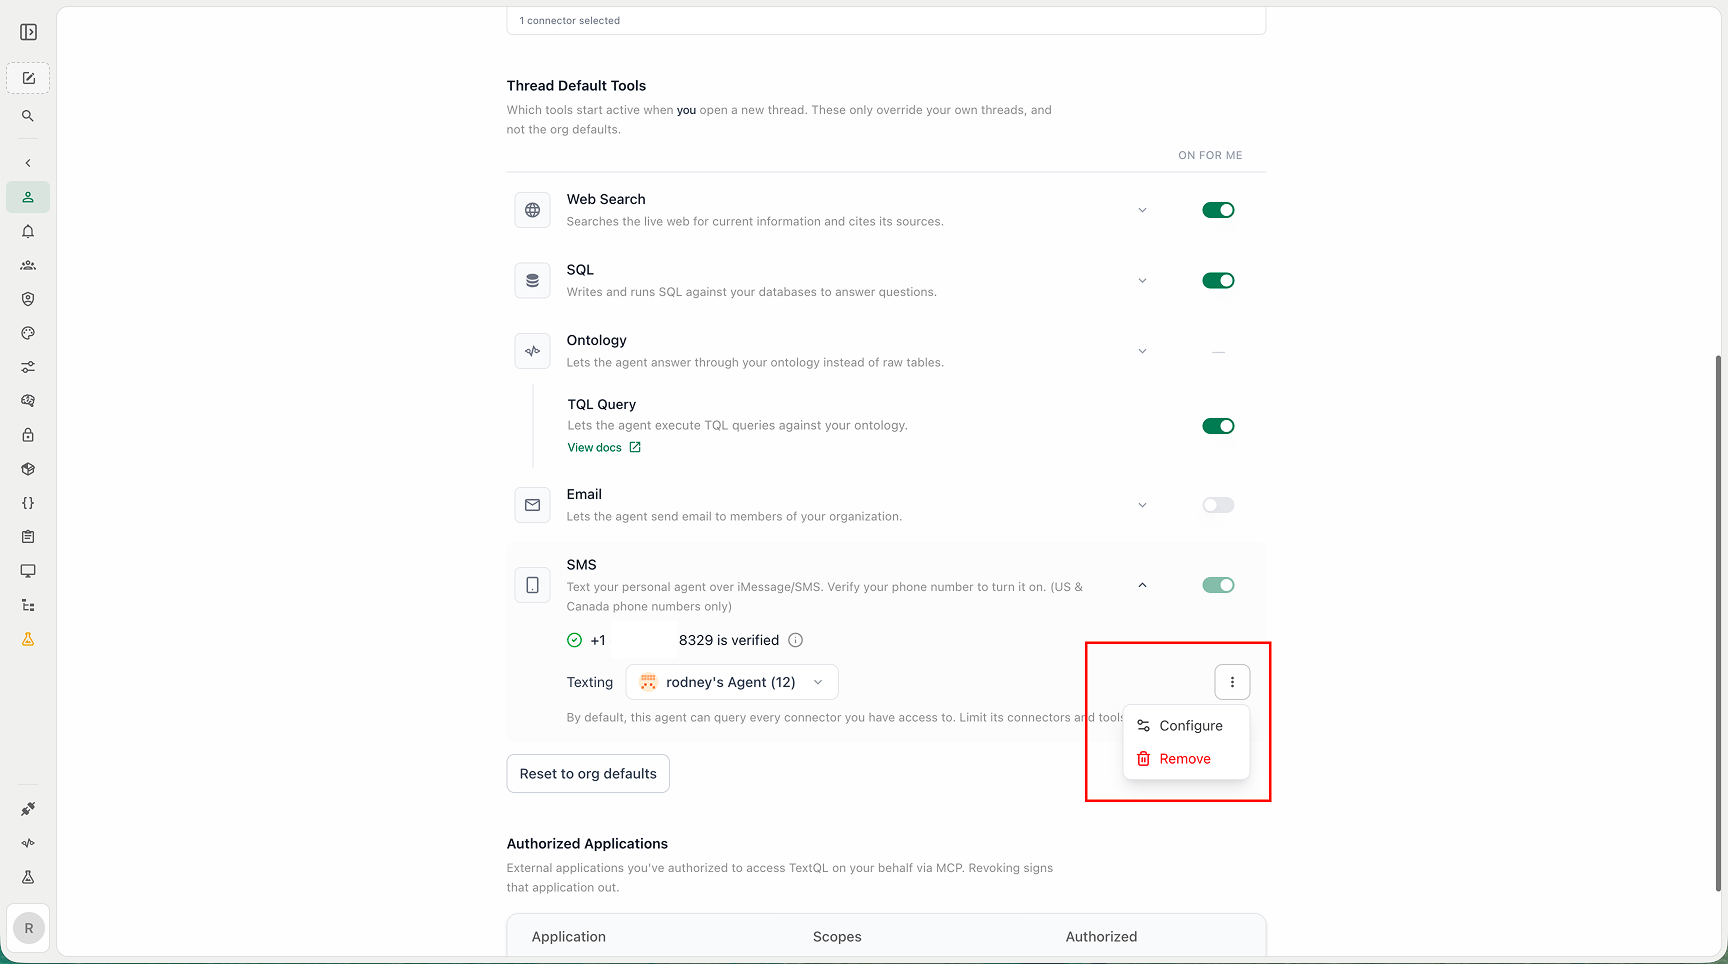Click the Application column header

click(569, 937)
